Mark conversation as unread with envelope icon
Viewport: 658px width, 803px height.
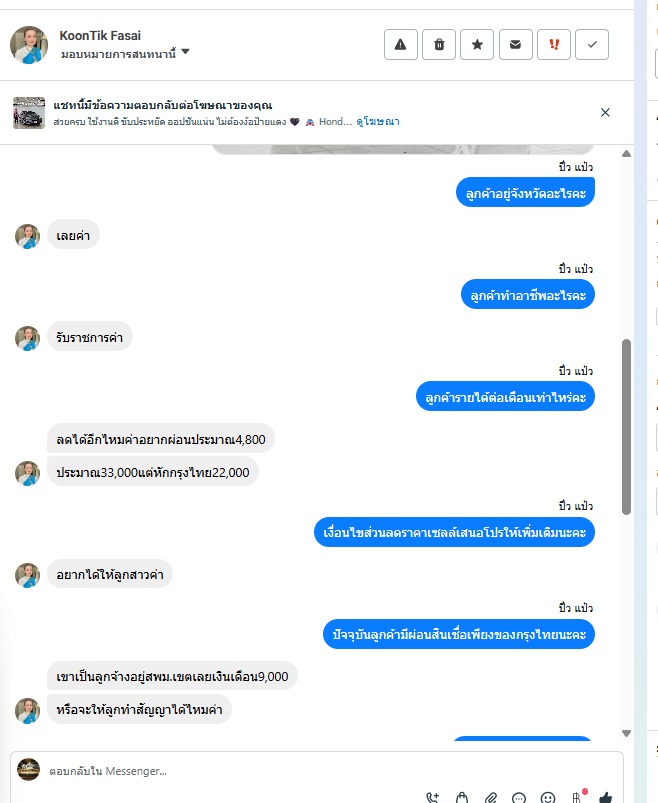(516, 45)
